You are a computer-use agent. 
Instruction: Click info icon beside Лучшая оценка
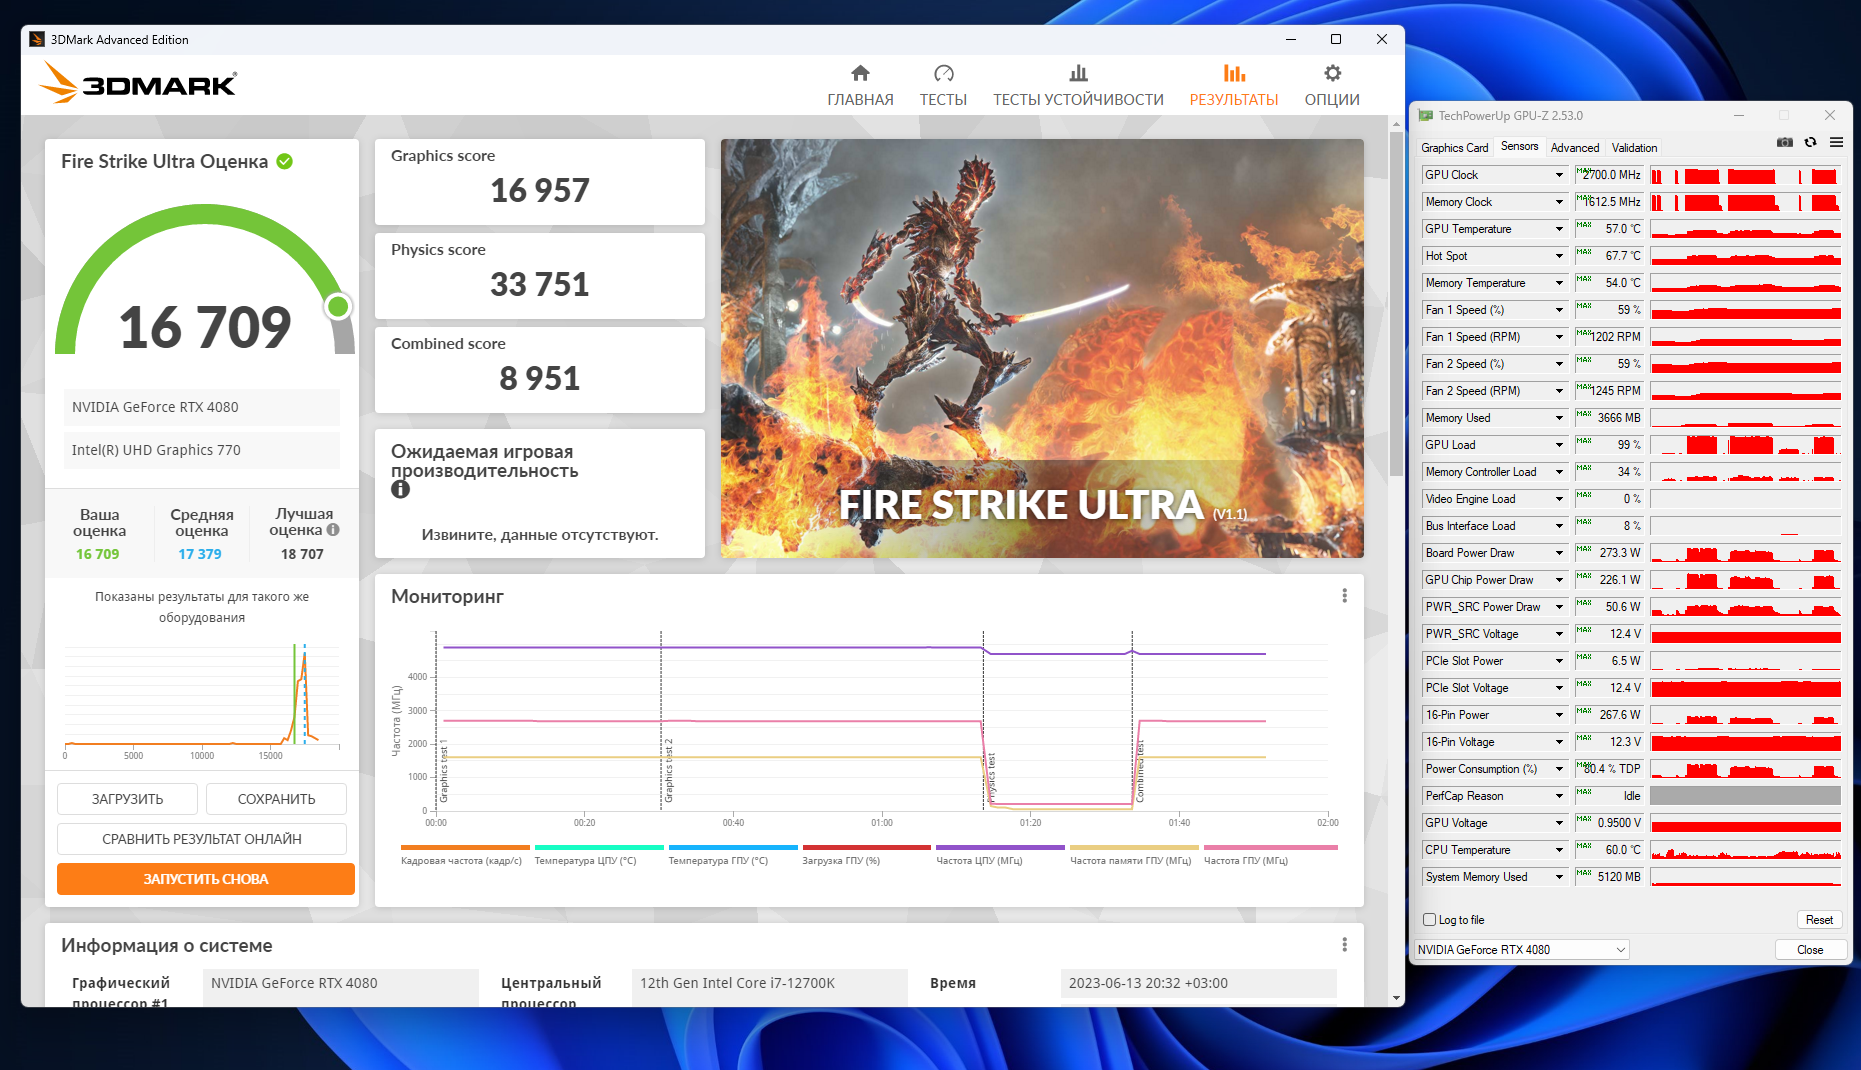coord(333,530)
